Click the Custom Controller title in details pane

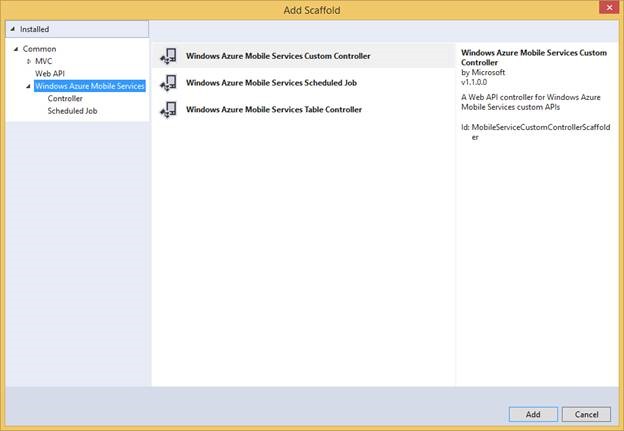click(534, 57)
